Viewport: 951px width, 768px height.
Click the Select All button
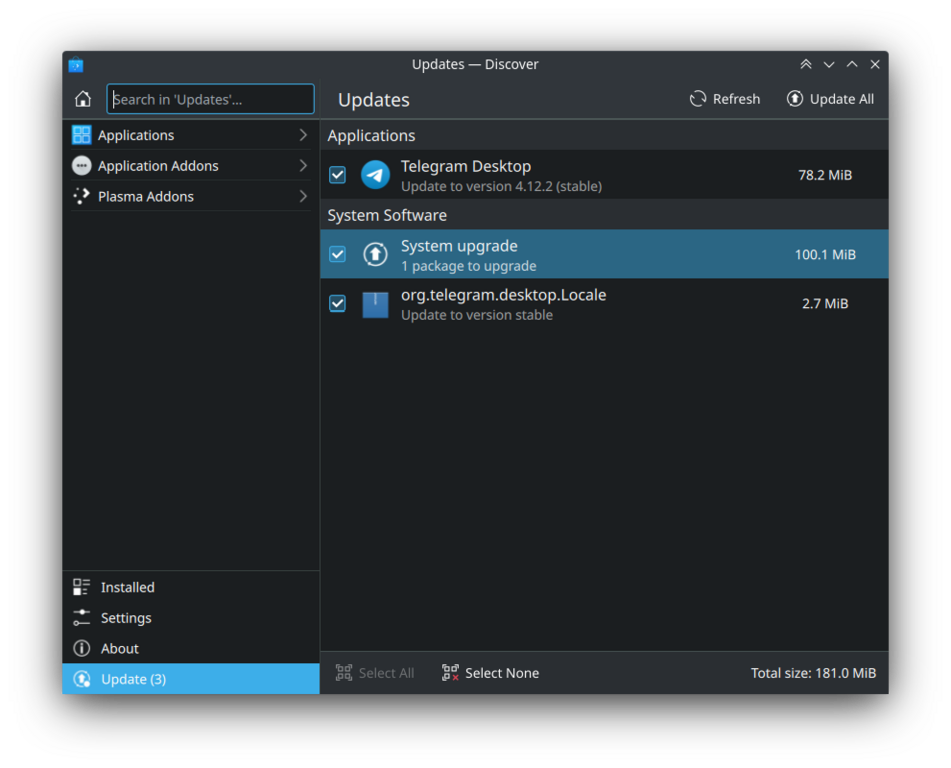coord(375,673)
